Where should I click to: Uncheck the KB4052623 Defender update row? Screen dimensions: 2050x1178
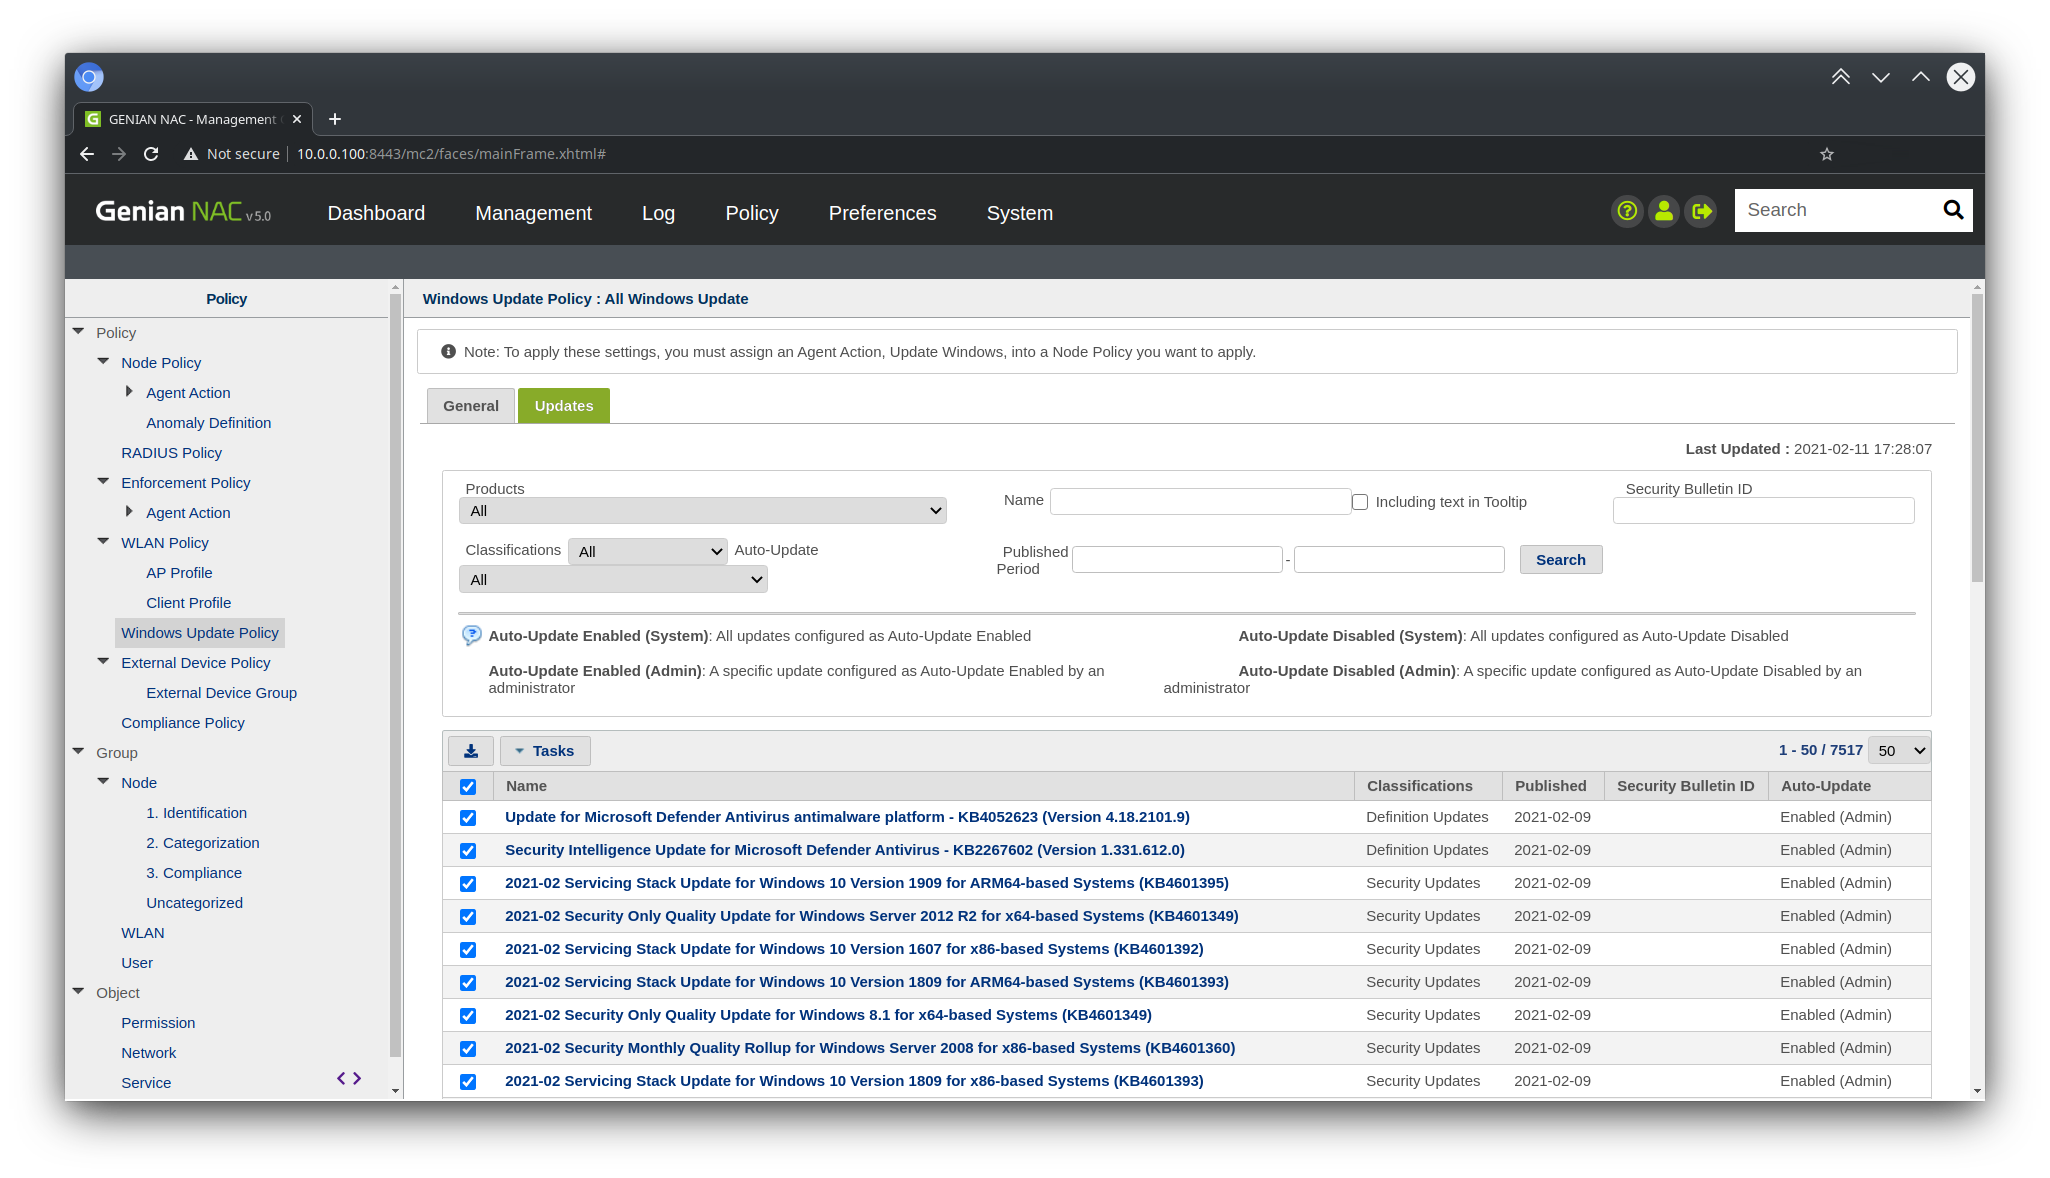468,818
